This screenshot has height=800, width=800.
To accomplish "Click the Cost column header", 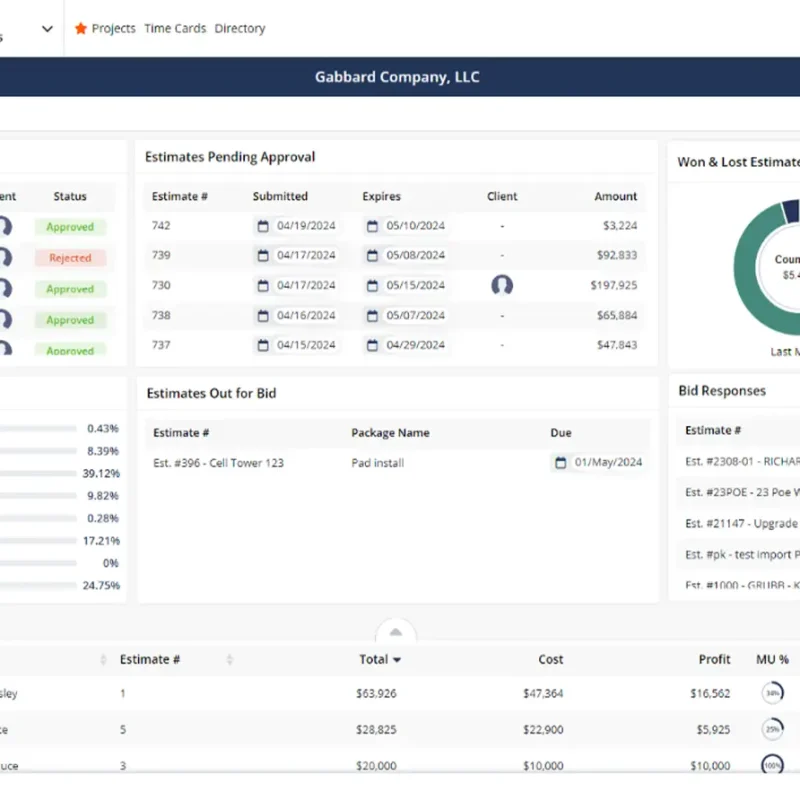I will pyautogui.click(x=551, y=660).
